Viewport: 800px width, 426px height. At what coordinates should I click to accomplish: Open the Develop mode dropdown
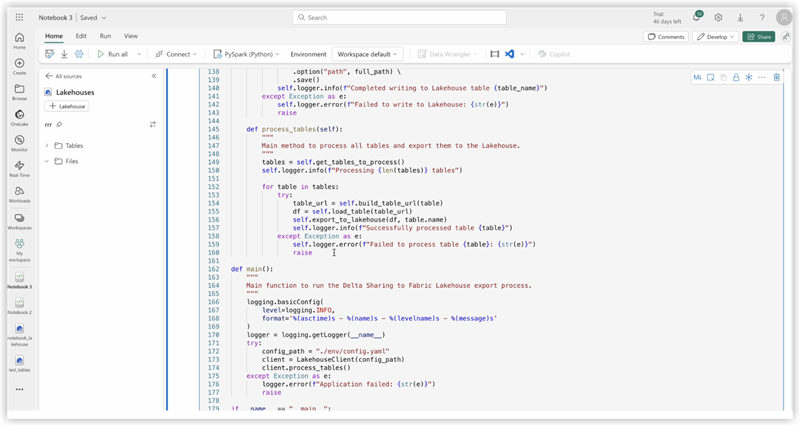pos(715,37)
